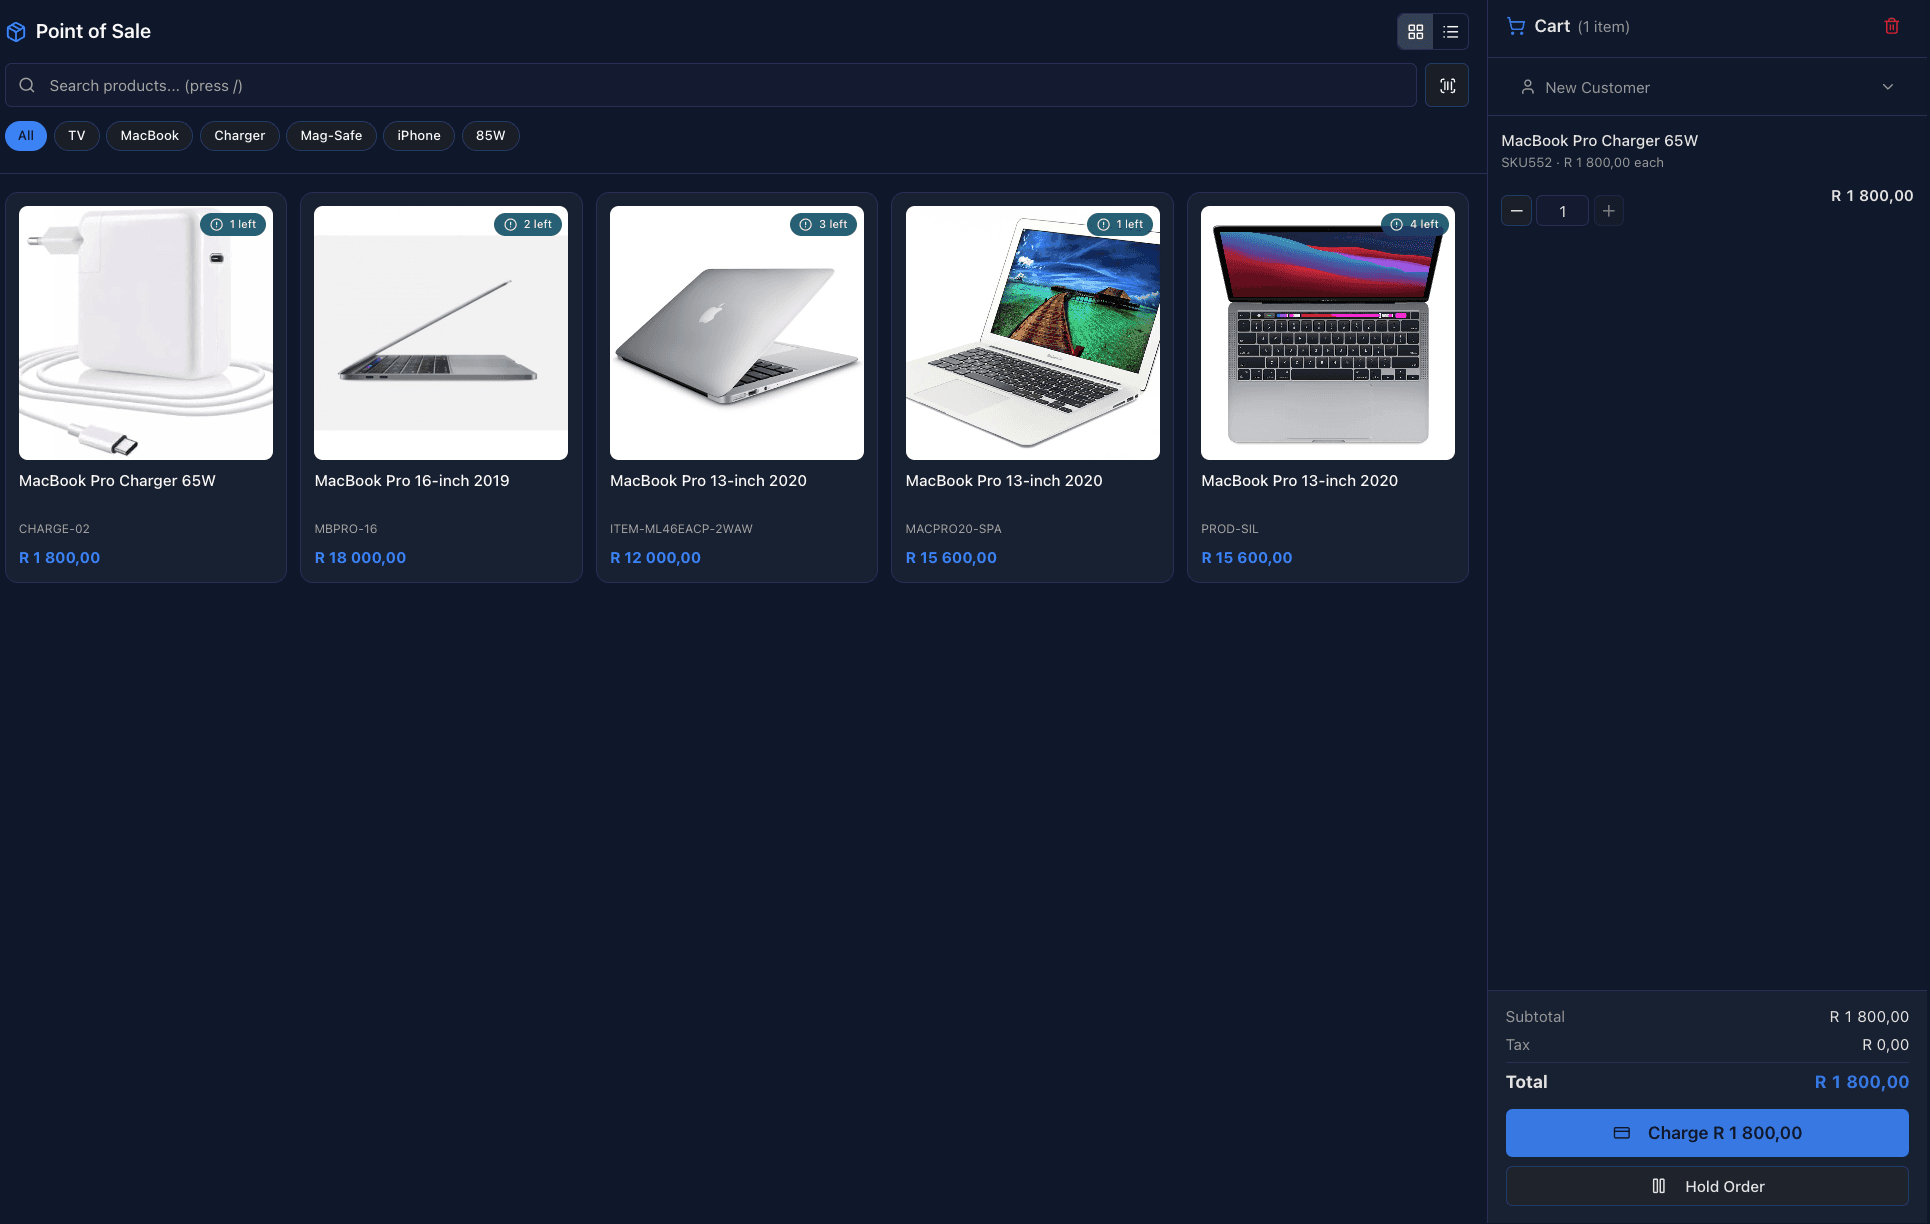1930x1224 pixels.
Task: Click the Hold Order button
Action: (x=1707, y=1186)
